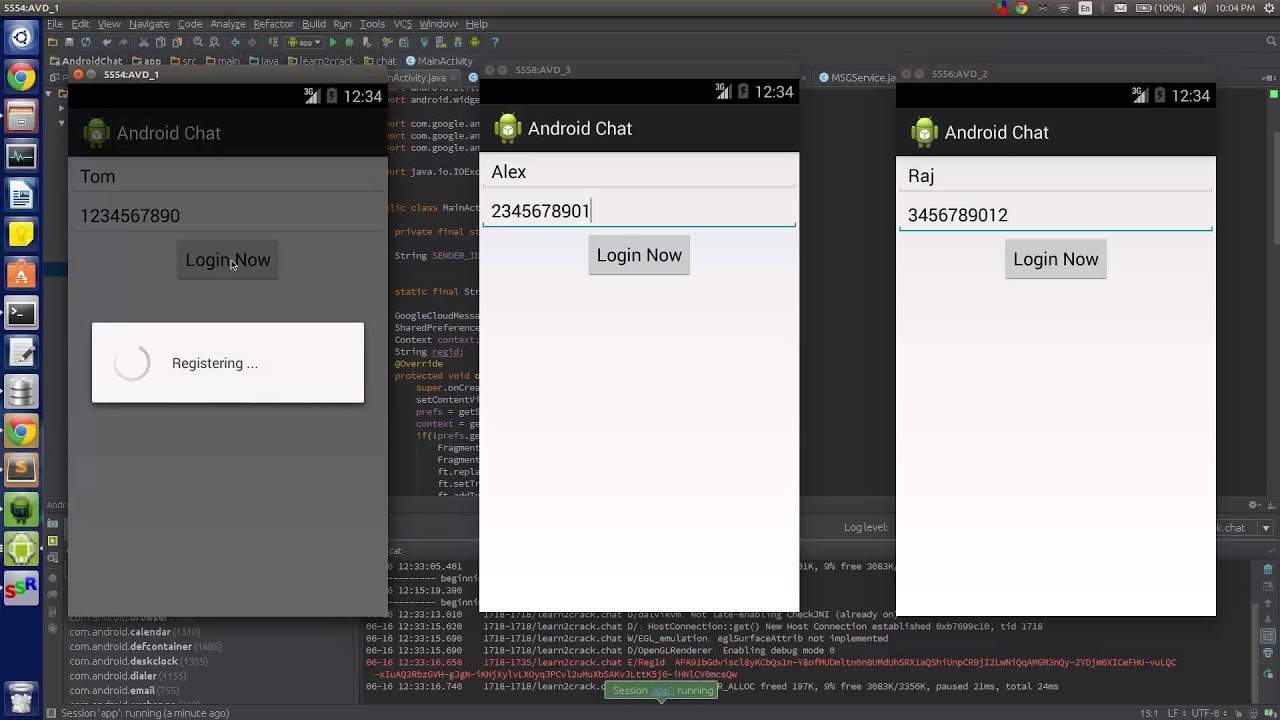1280x720 pixels.
Task: Open the Trash in the launcher
Action: [21, 696]
